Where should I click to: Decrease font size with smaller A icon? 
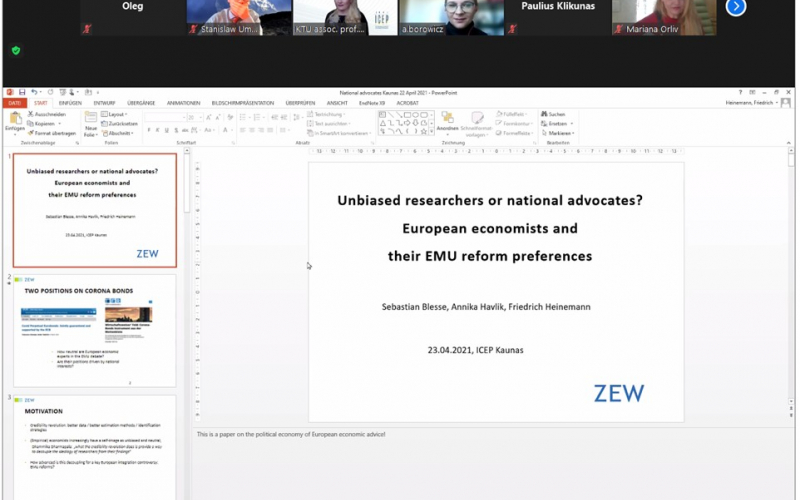(x=218, y=117)
